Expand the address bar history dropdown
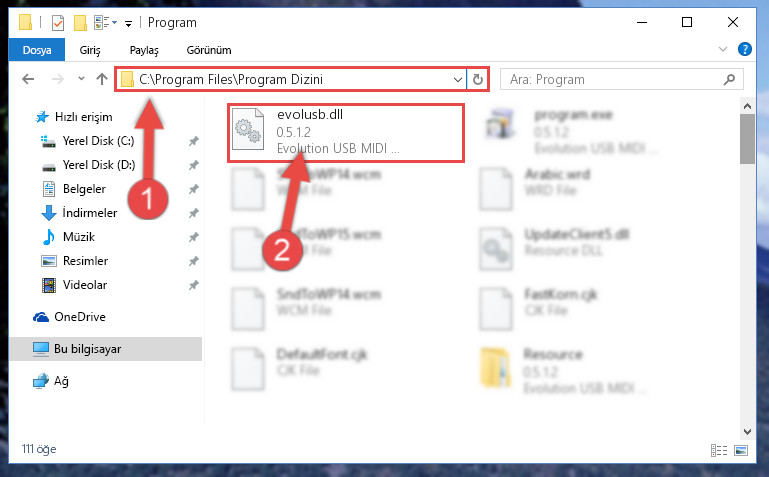This screenshot has height=477, width=769. coord(458,79)
